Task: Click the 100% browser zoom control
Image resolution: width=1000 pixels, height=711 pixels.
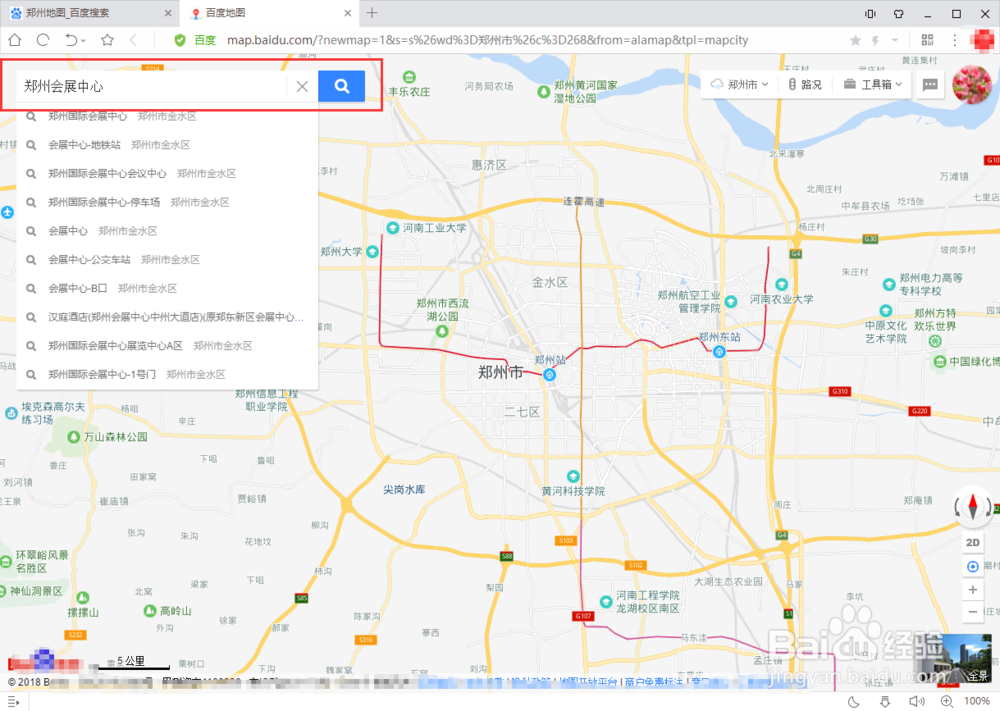Action: (x=975, y=700)
